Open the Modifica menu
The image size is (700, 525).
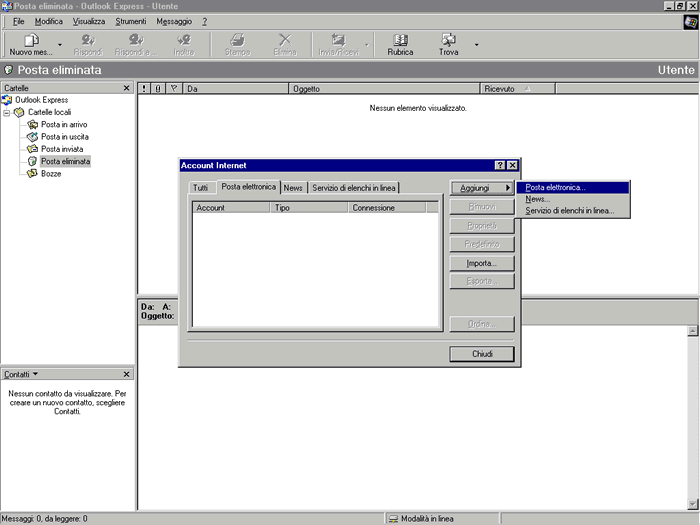[x=49, y=21]
